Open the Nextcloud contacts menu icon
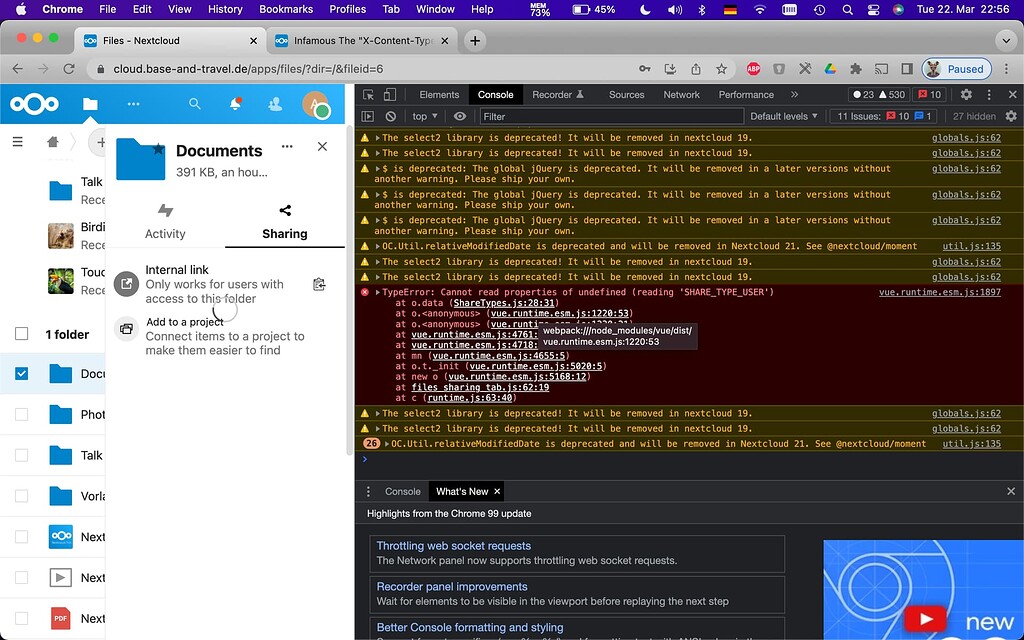The image size is (1024, 640). point(275,104)
